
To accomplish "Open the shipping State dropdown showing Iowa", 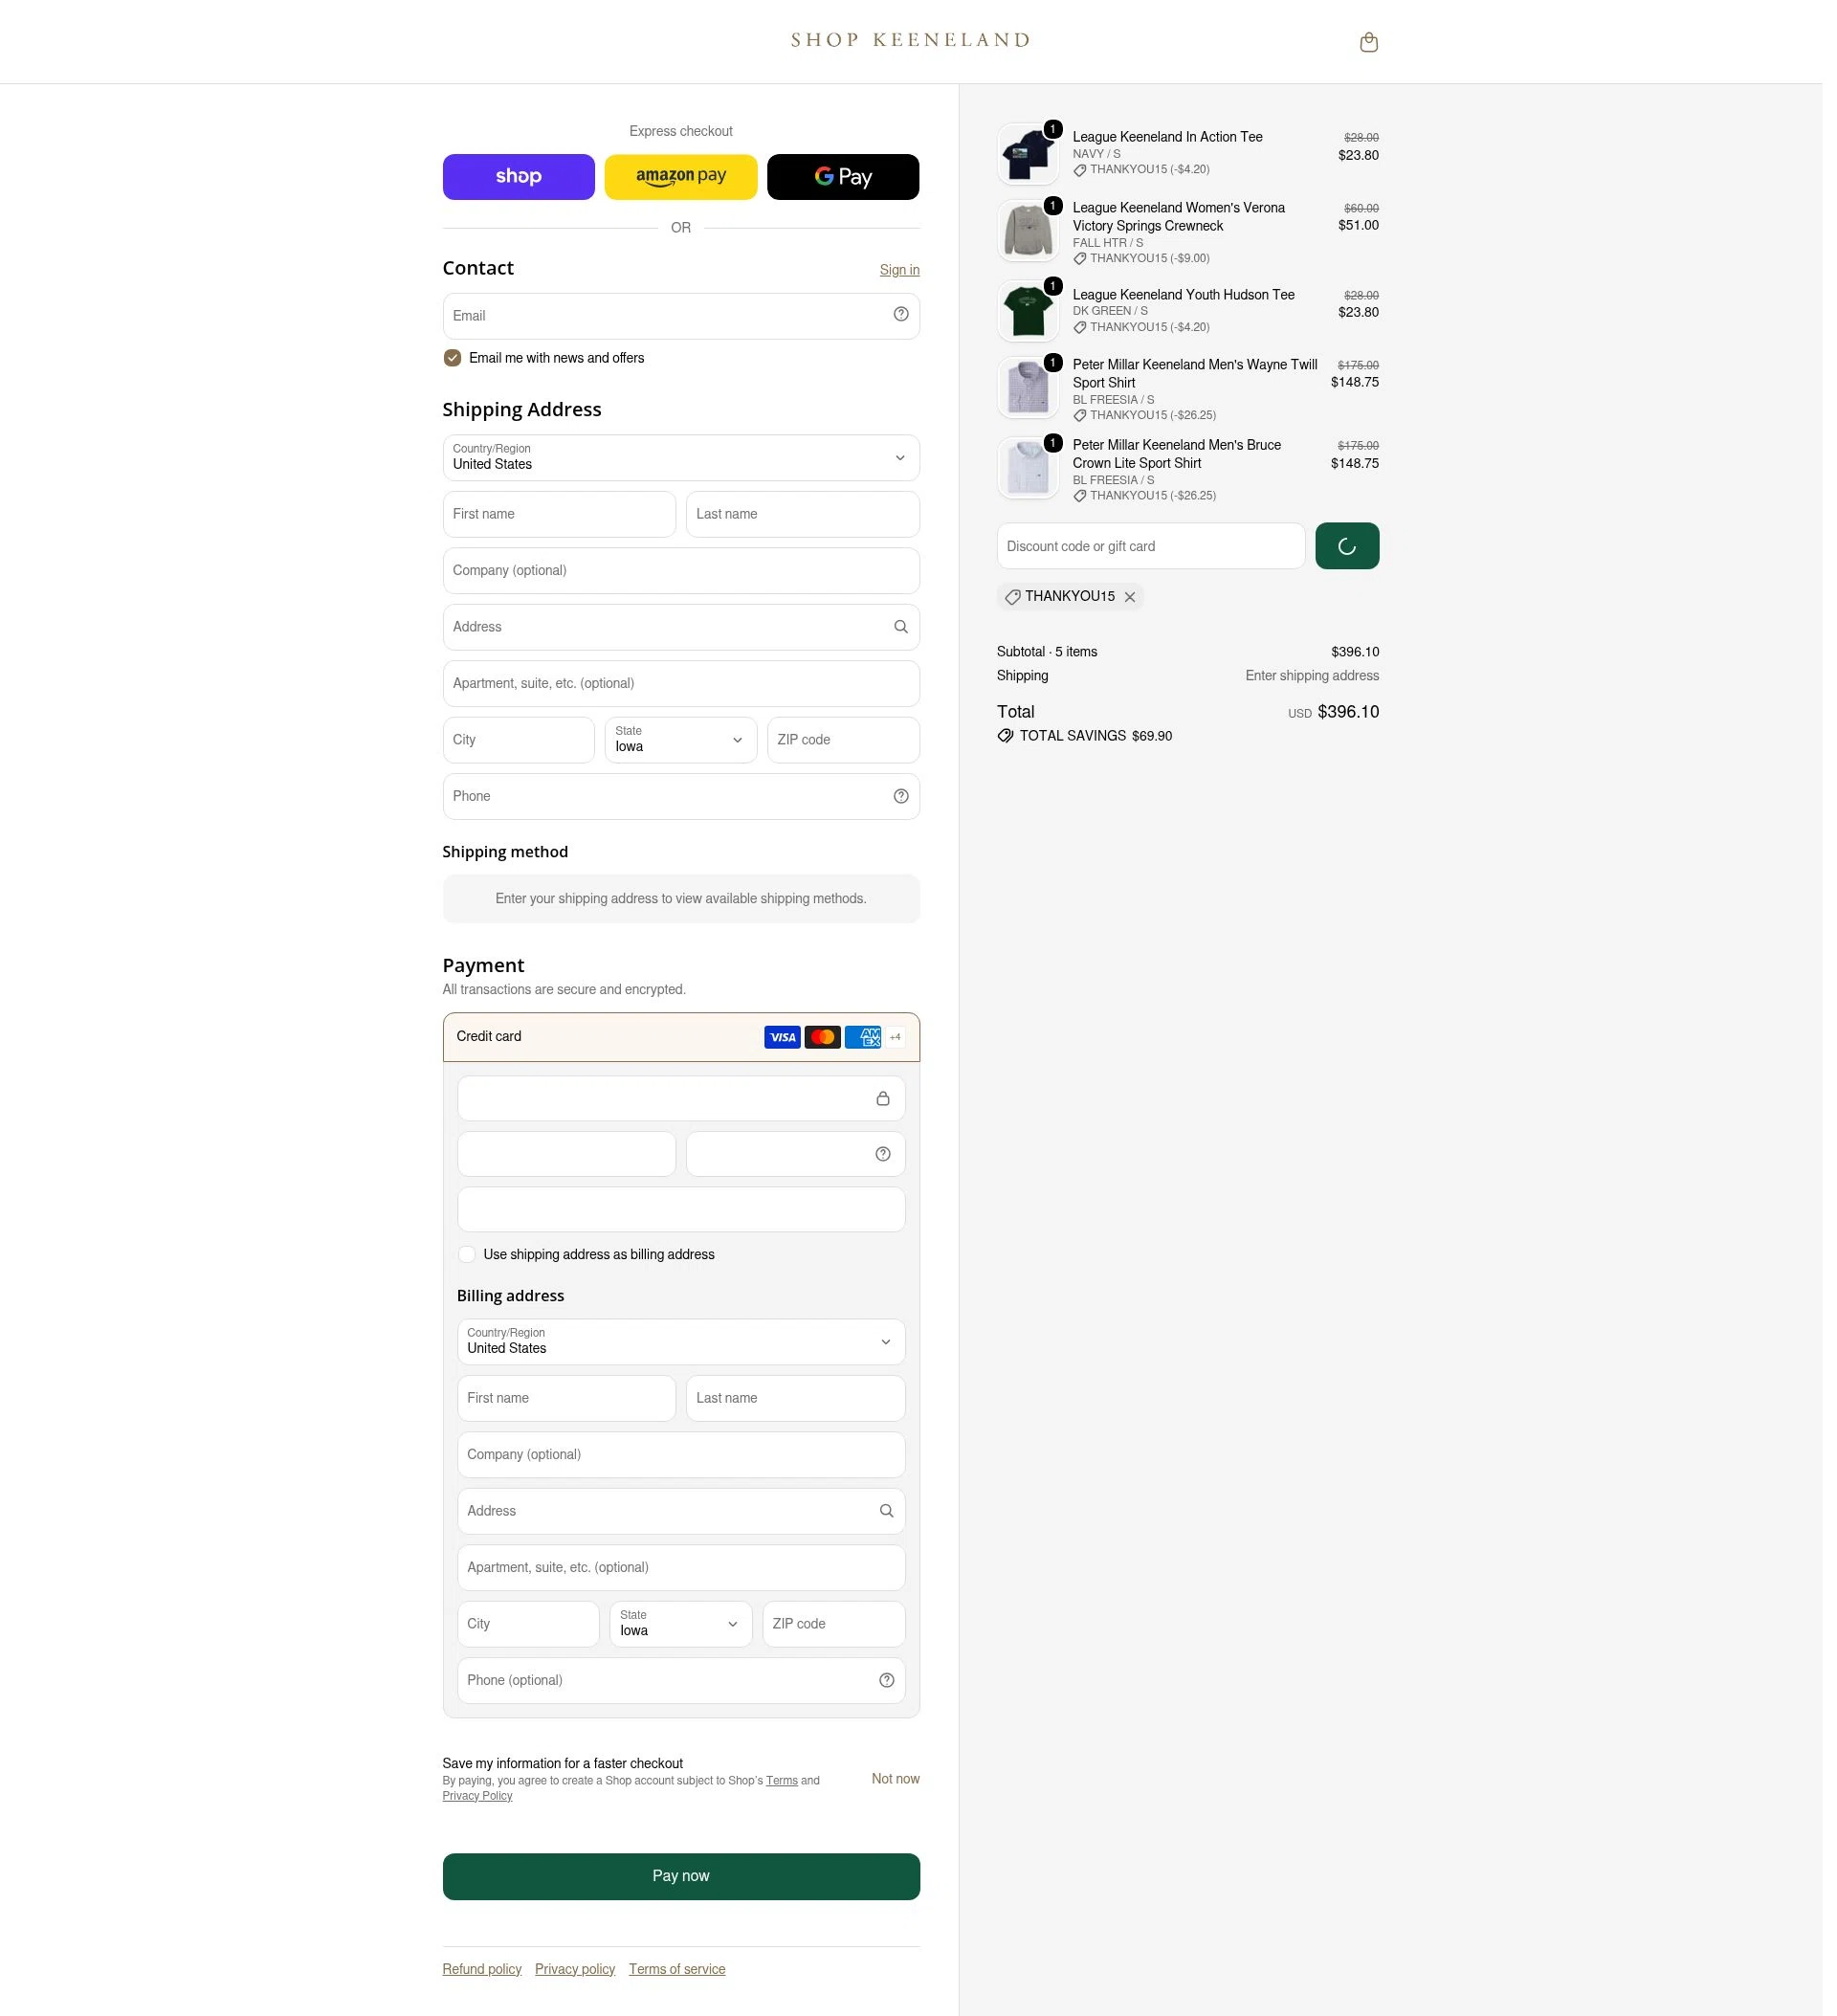I will pos(686,746).
